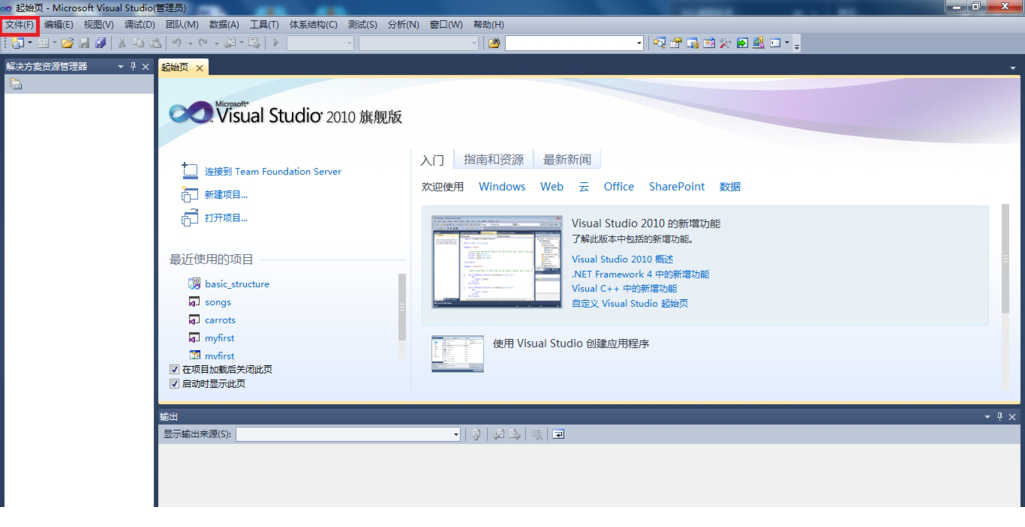This screenshot has height=527, width=1025.
Task: Click the 新建项目 link
Action: [x=226, y=195]
